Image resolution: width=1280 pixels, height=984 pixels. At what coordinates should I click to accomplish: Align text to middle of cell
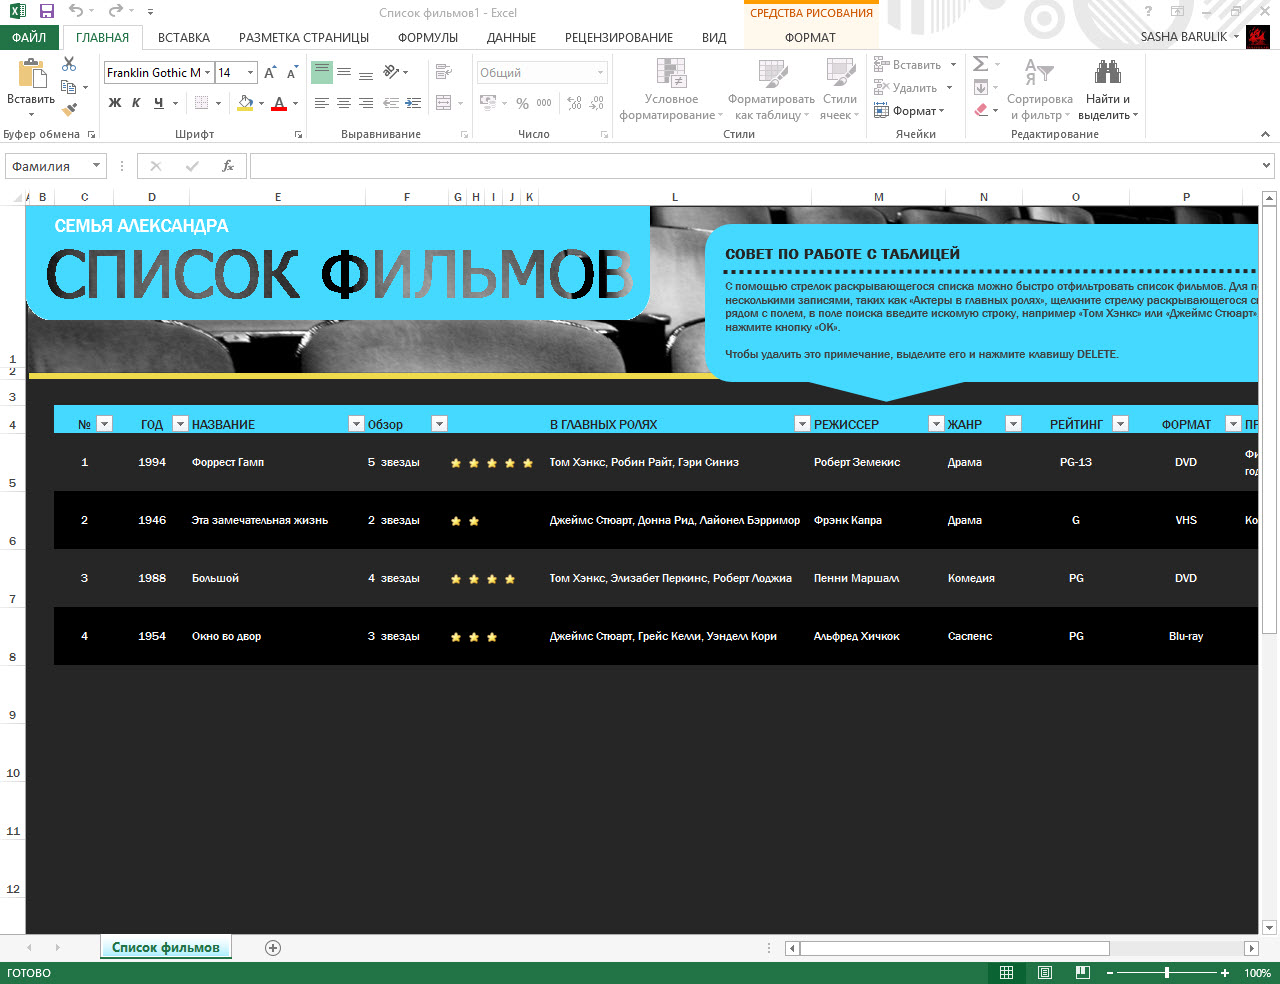(x=344, y=73)
